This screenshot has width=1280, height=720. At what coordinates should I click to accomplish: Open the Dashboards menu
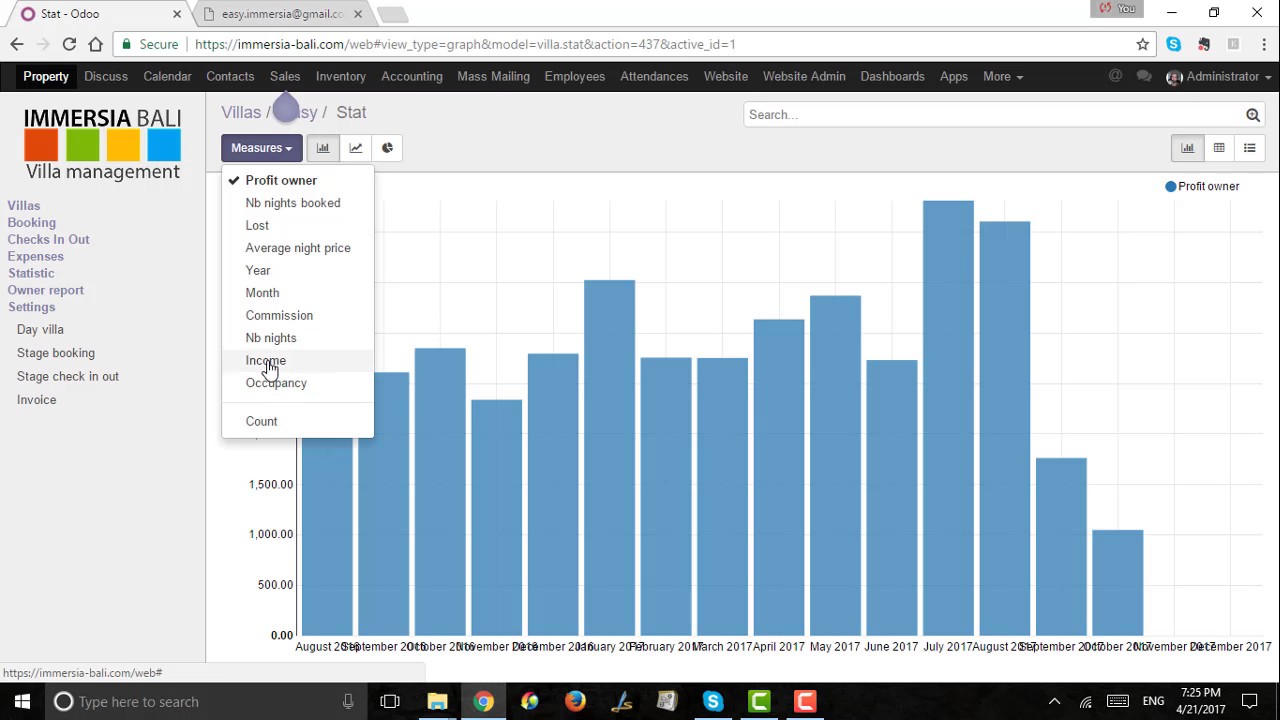tap(892, 76)
